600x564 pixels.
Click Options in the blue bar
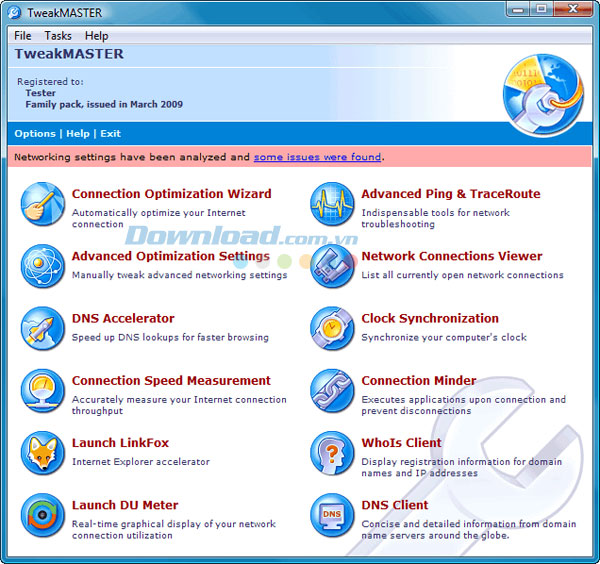[x=35, y=133]
